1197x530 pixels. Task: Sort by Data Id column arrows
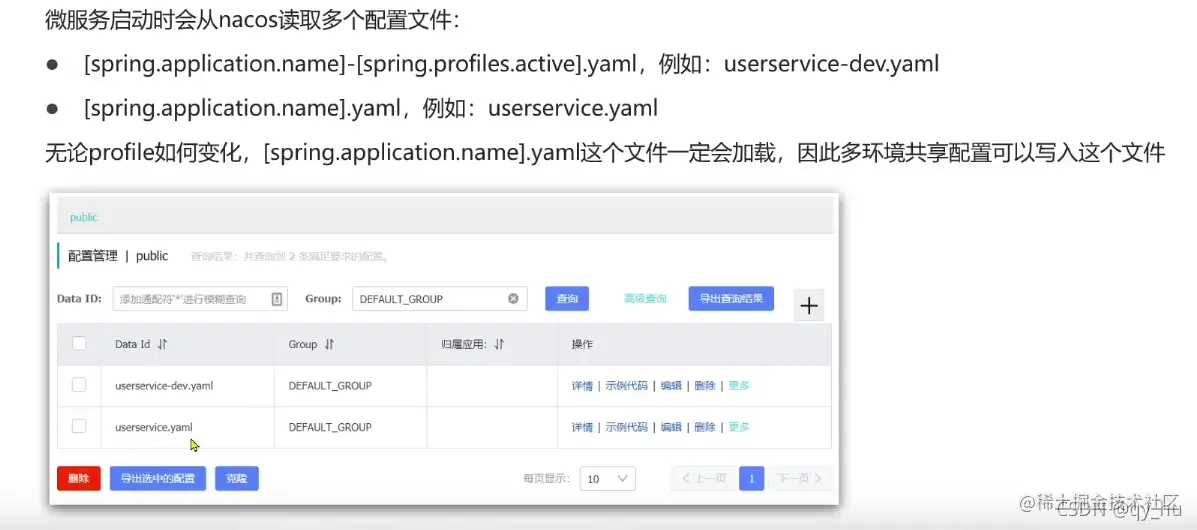pyautogui.click(x=162, y=344)
